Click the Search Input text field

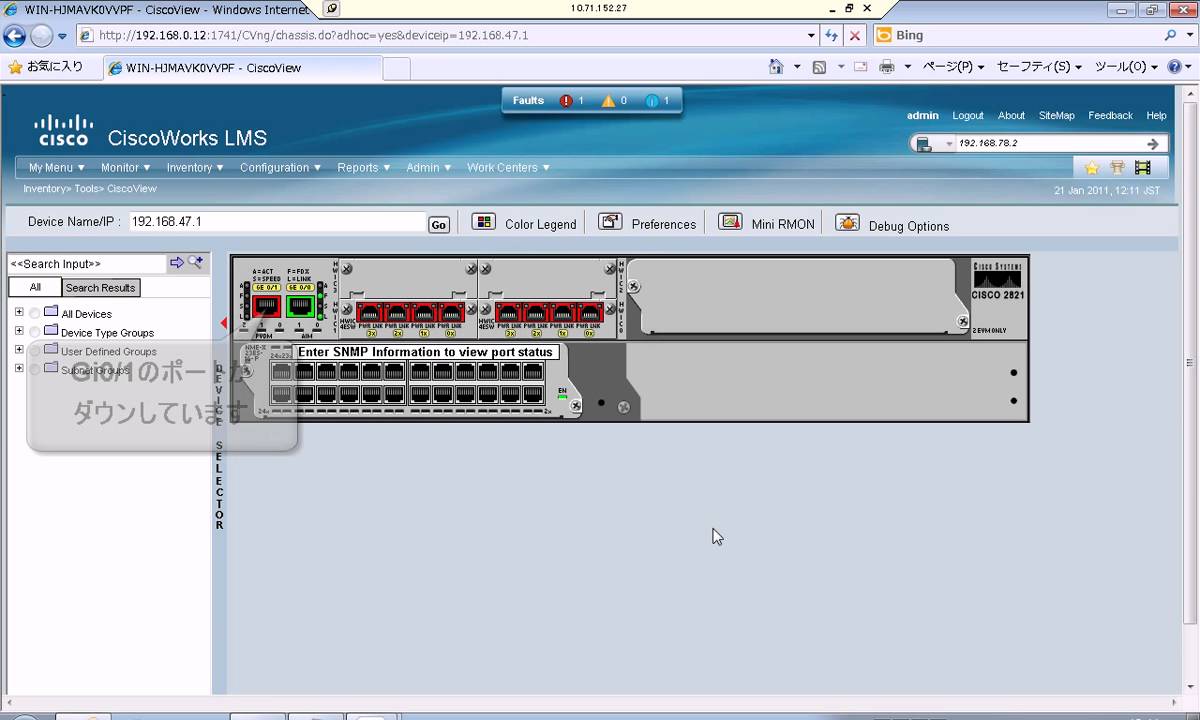pyautogui.click(x=86, y=263)
